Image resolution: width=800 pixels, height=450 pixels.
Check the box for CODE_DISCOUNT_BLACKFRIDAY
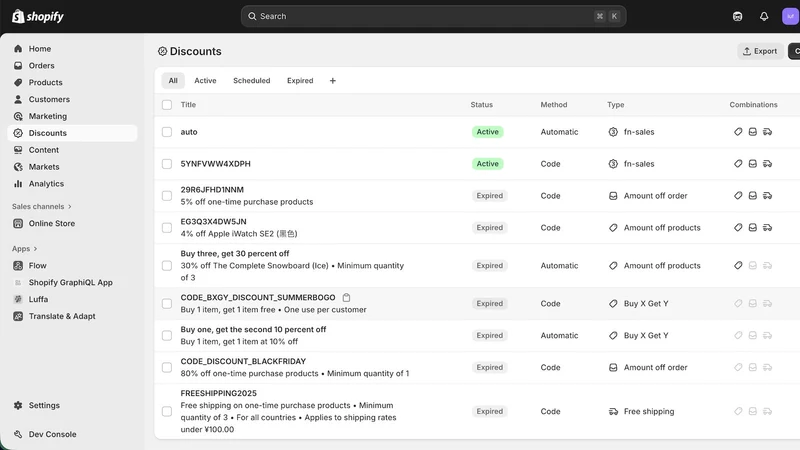167,367
